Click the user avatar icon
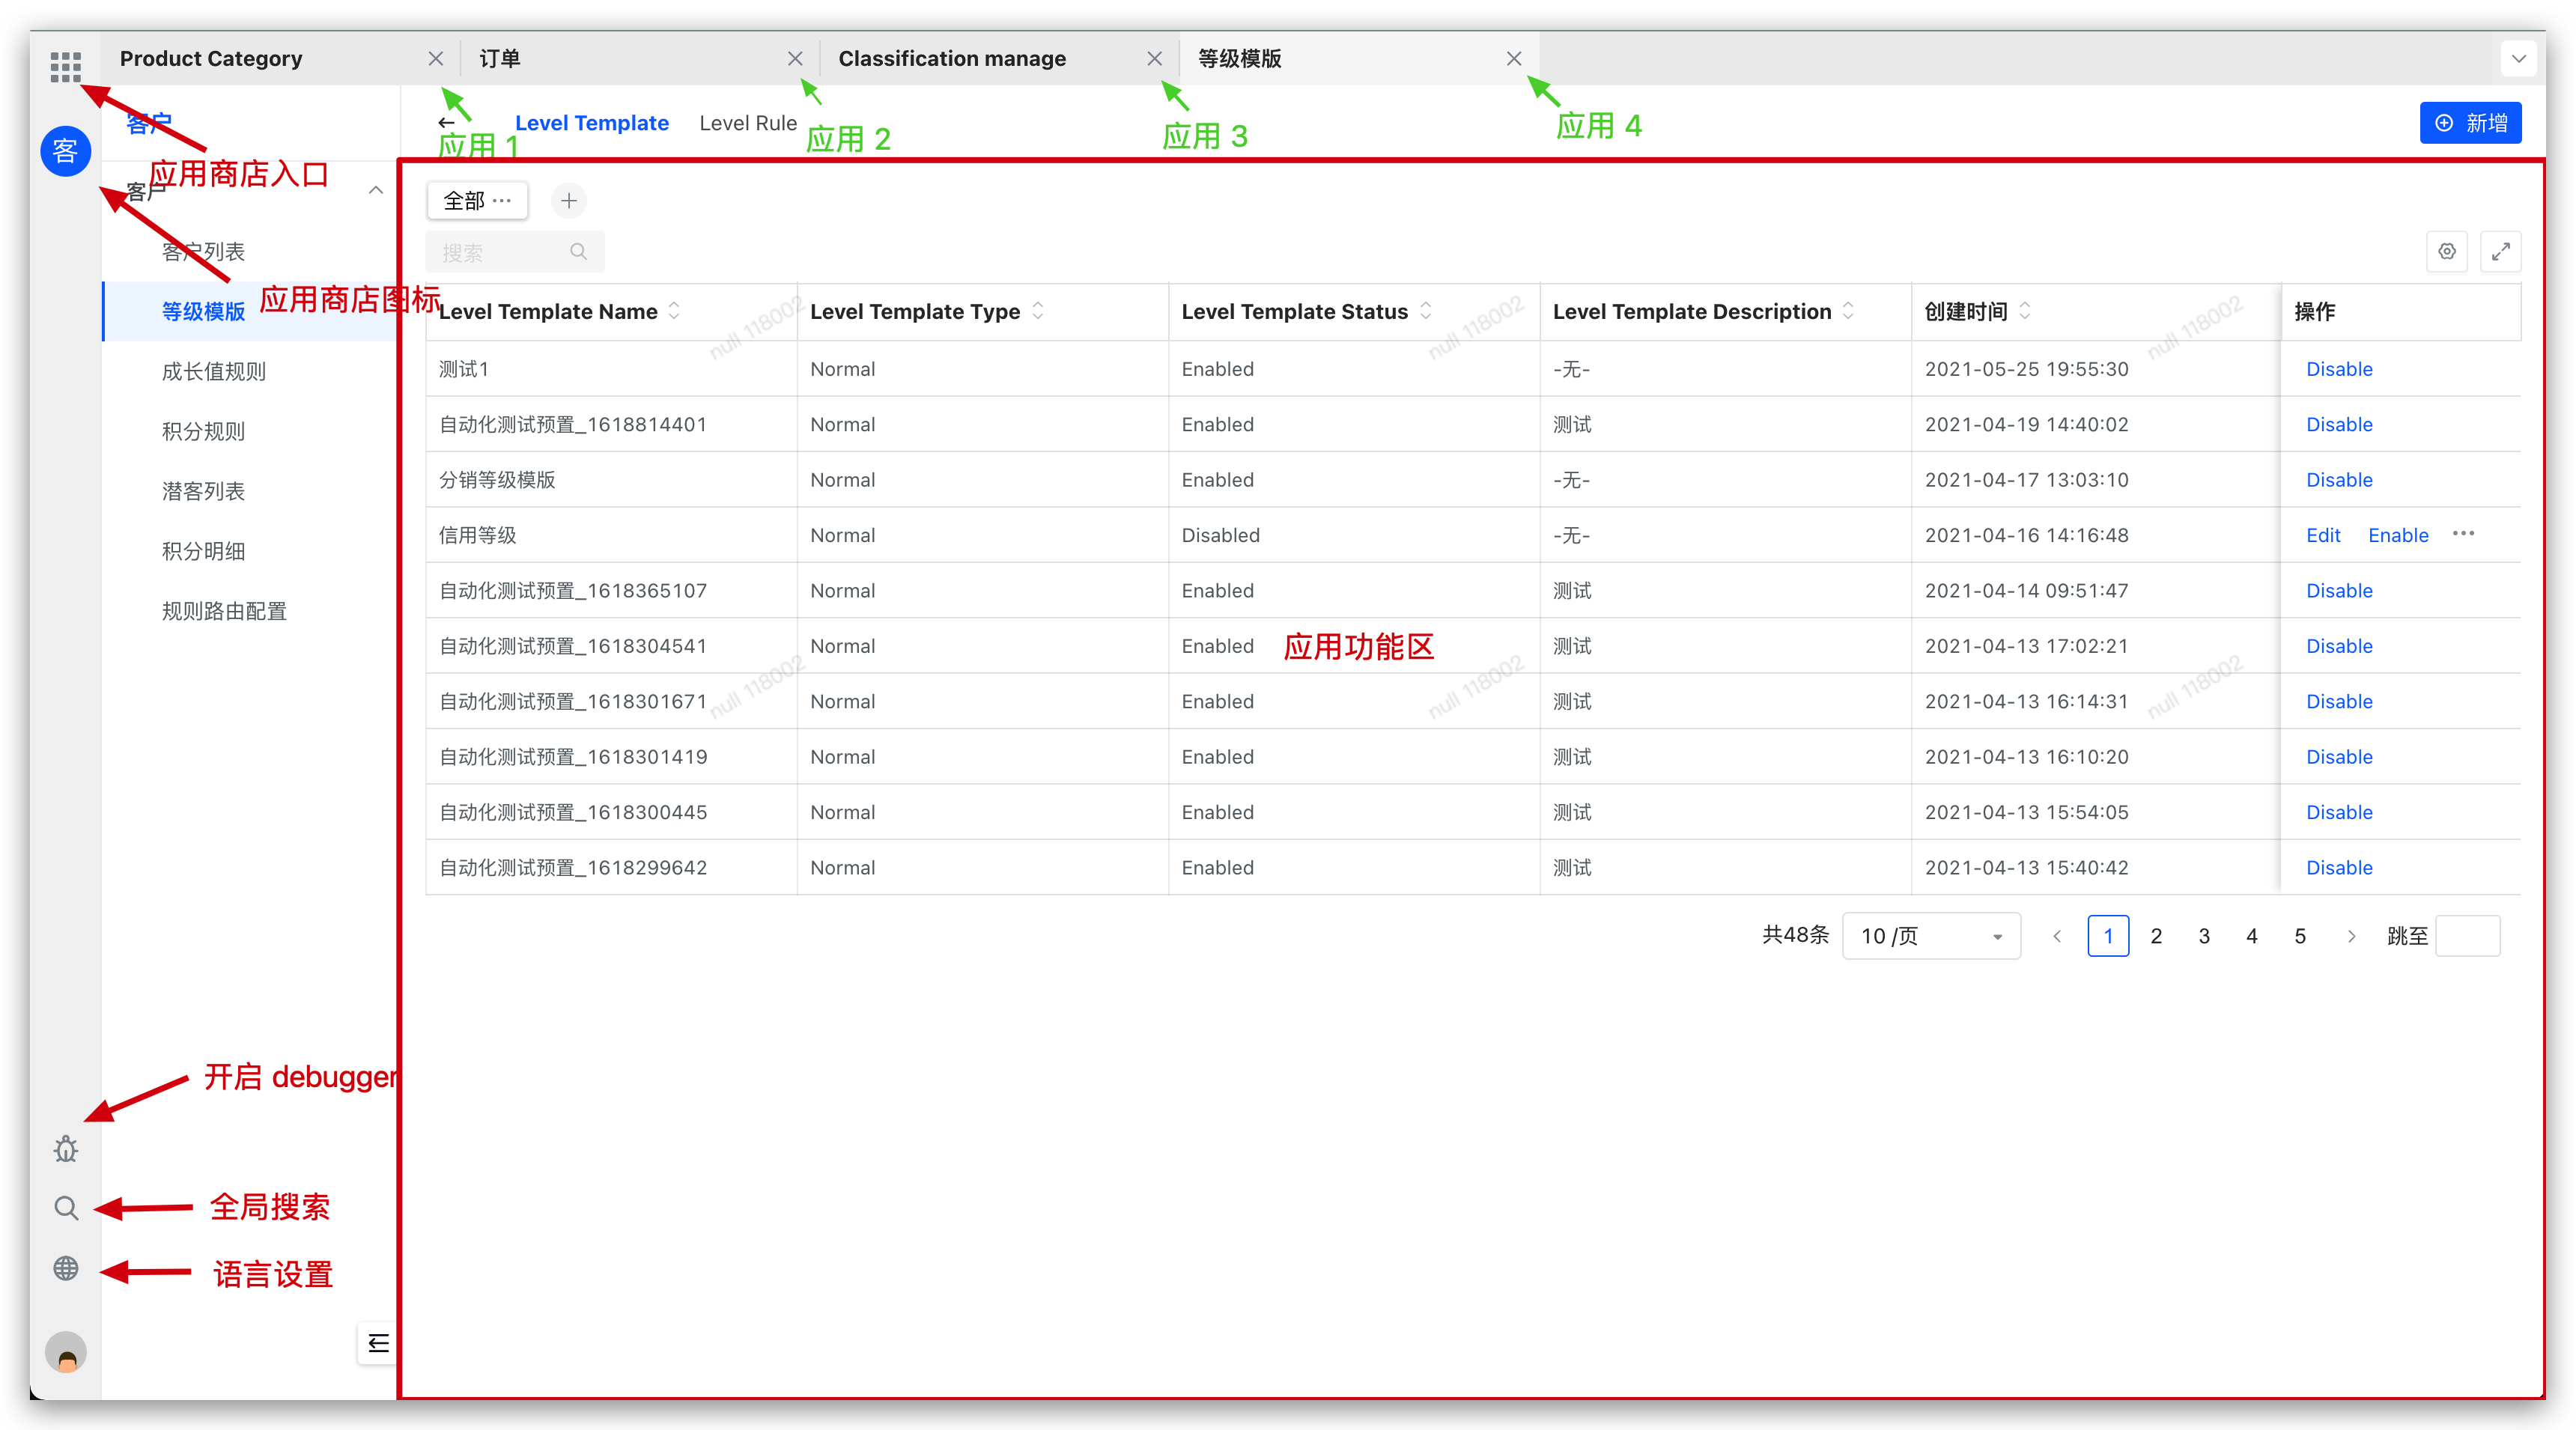Image resolution: width=2576 pixels, height=1430 pixels. coord(66,1353)
